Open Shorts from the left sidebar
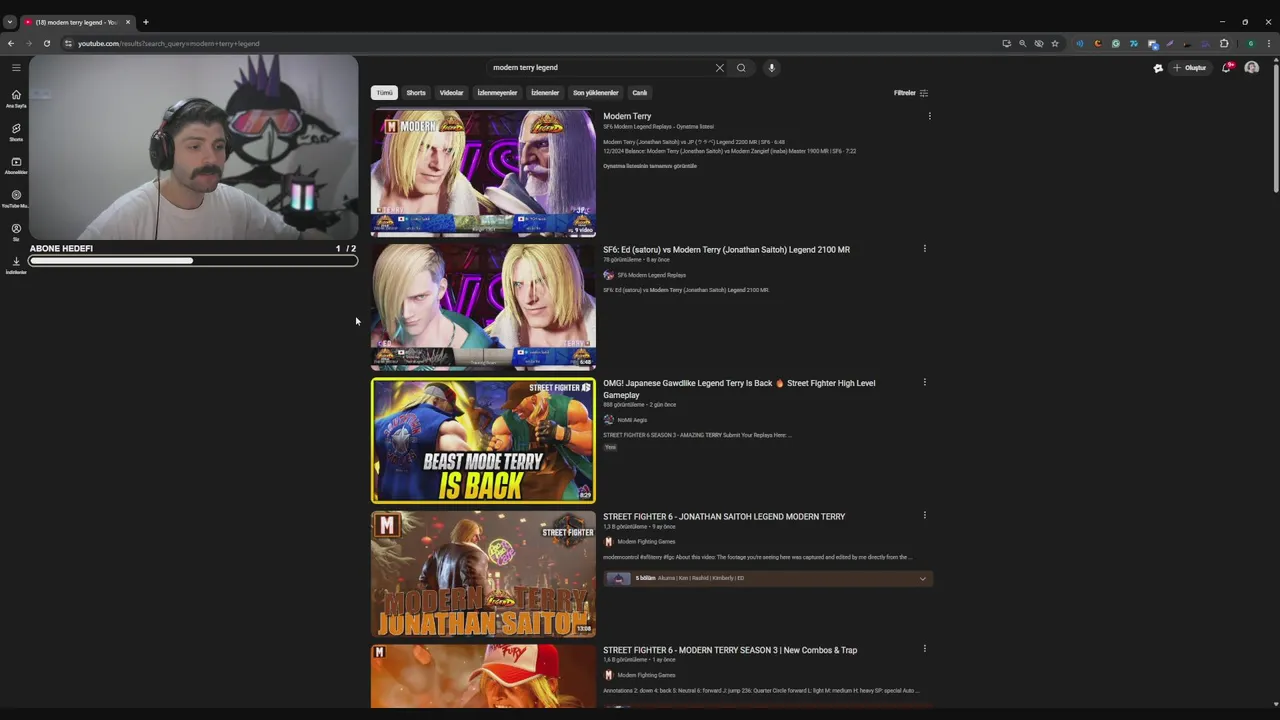The height and width of the screenshot is (720, 1280). click(16, 132)
